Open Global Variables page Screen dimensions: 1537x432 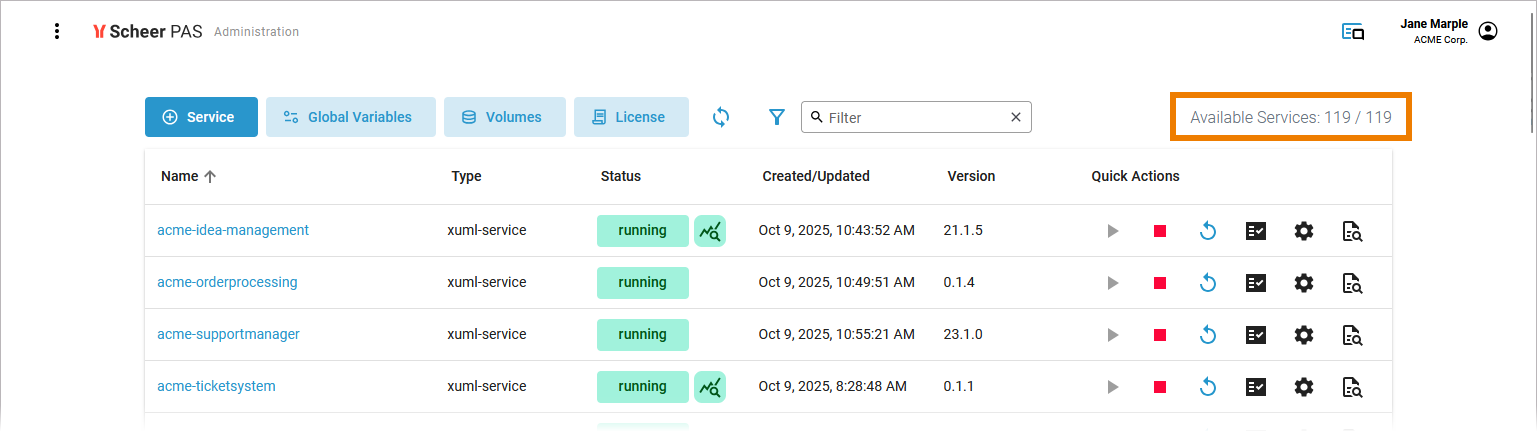[x=350, y=117]
